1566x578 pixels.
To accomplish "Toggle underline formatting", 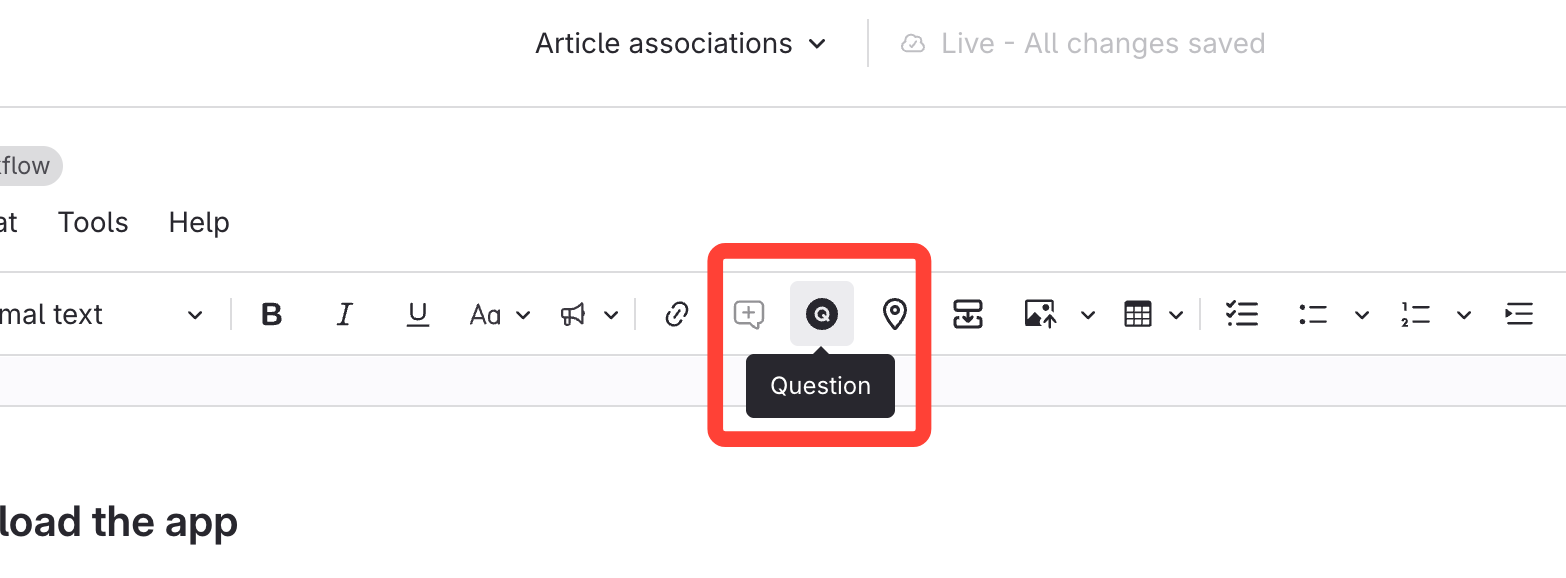I will coord(418,315).
